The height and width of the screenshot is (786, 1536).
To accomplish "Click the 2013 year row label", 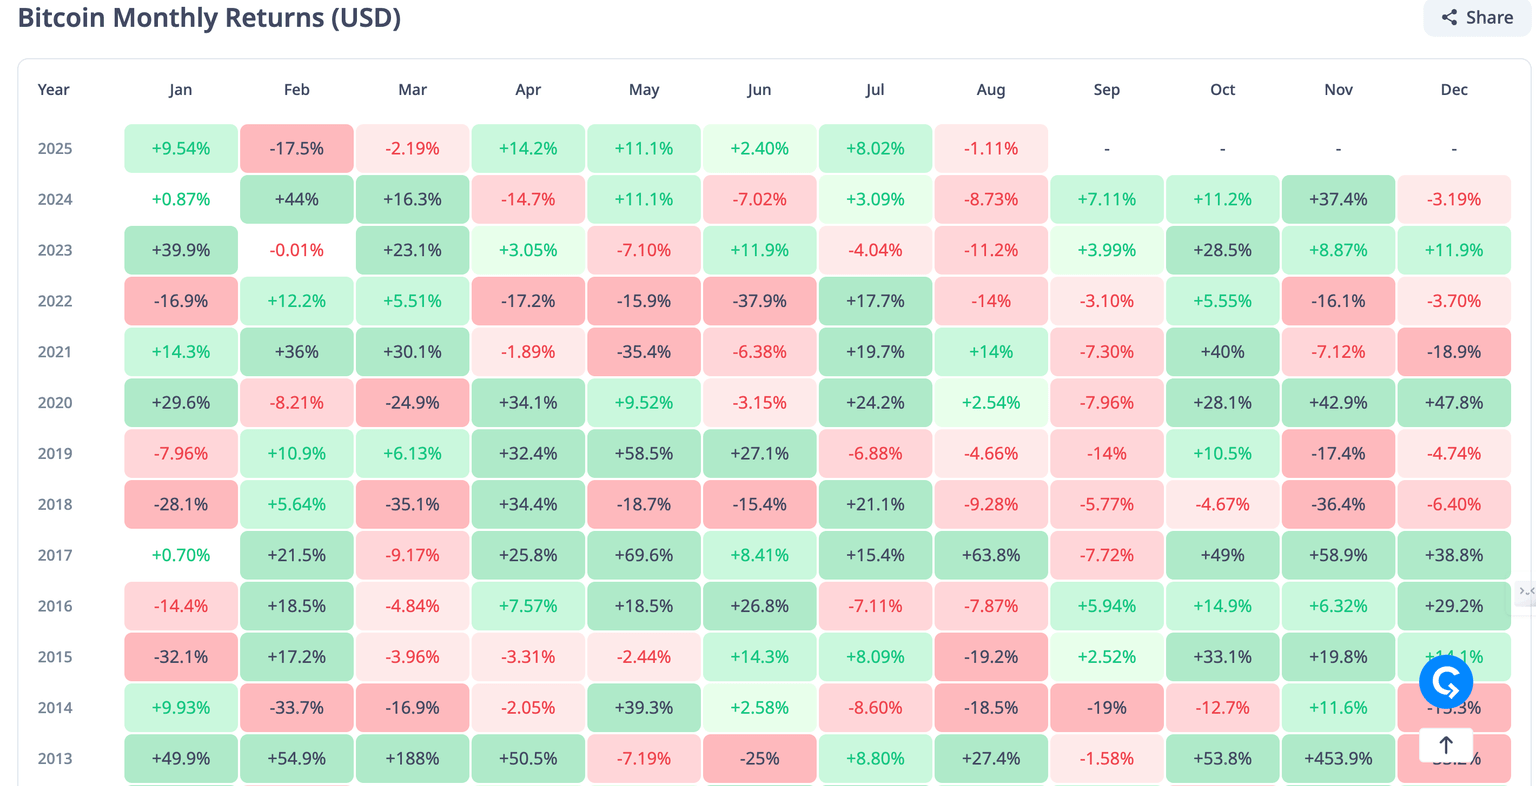I will coord(55,759).
